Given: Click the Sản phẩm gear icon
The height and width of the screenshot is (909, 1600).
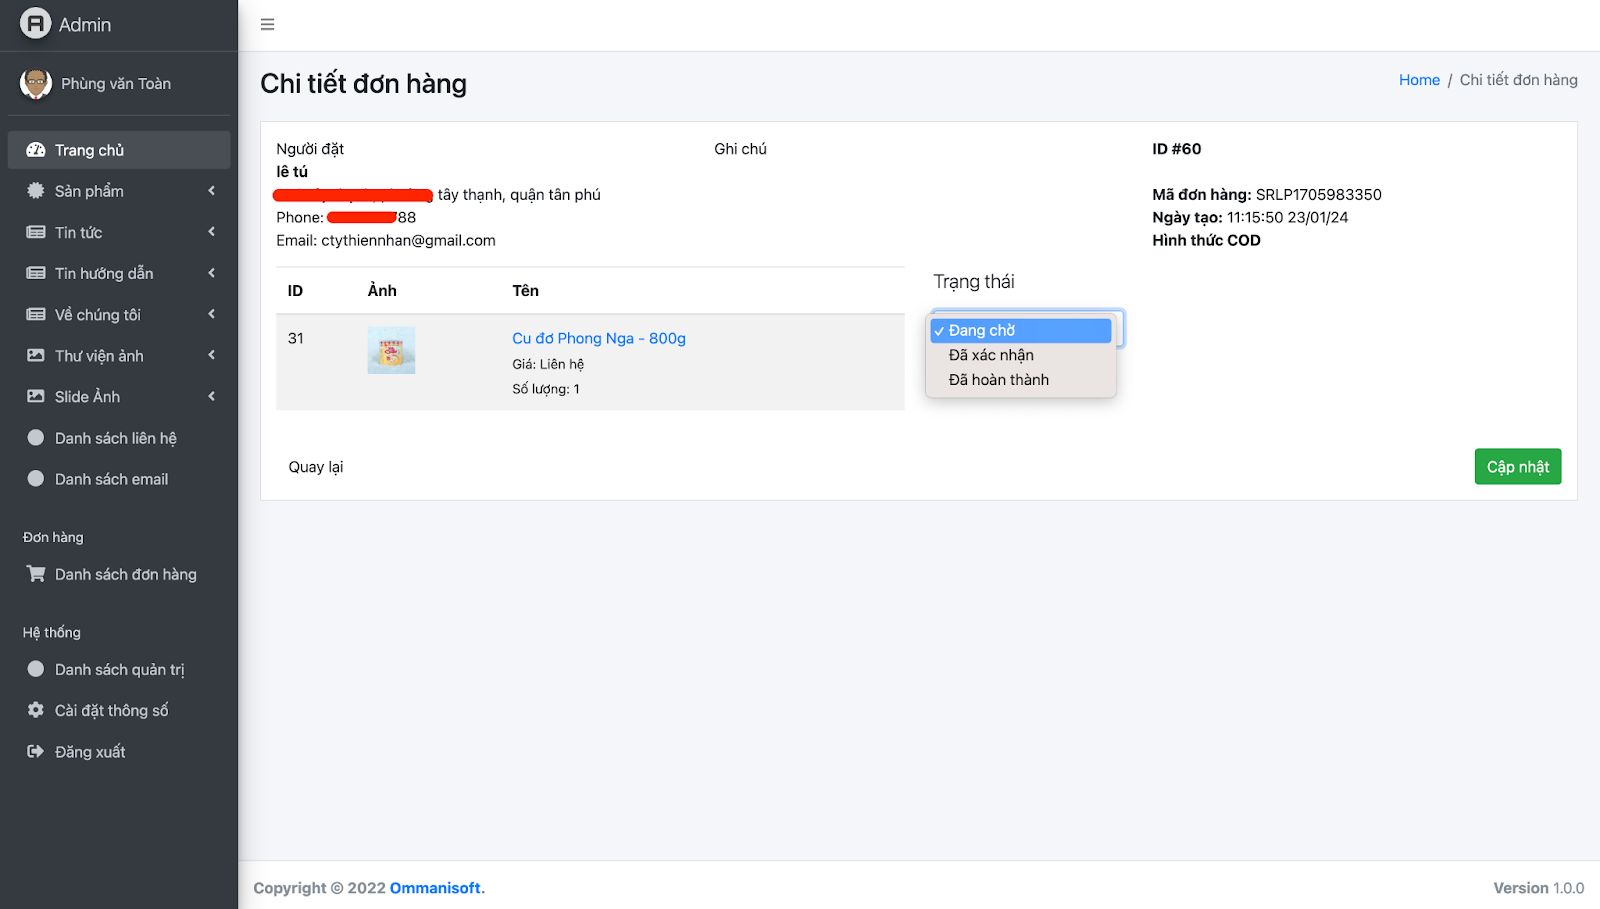Looking at the screenshot, I should click(36, 191).
